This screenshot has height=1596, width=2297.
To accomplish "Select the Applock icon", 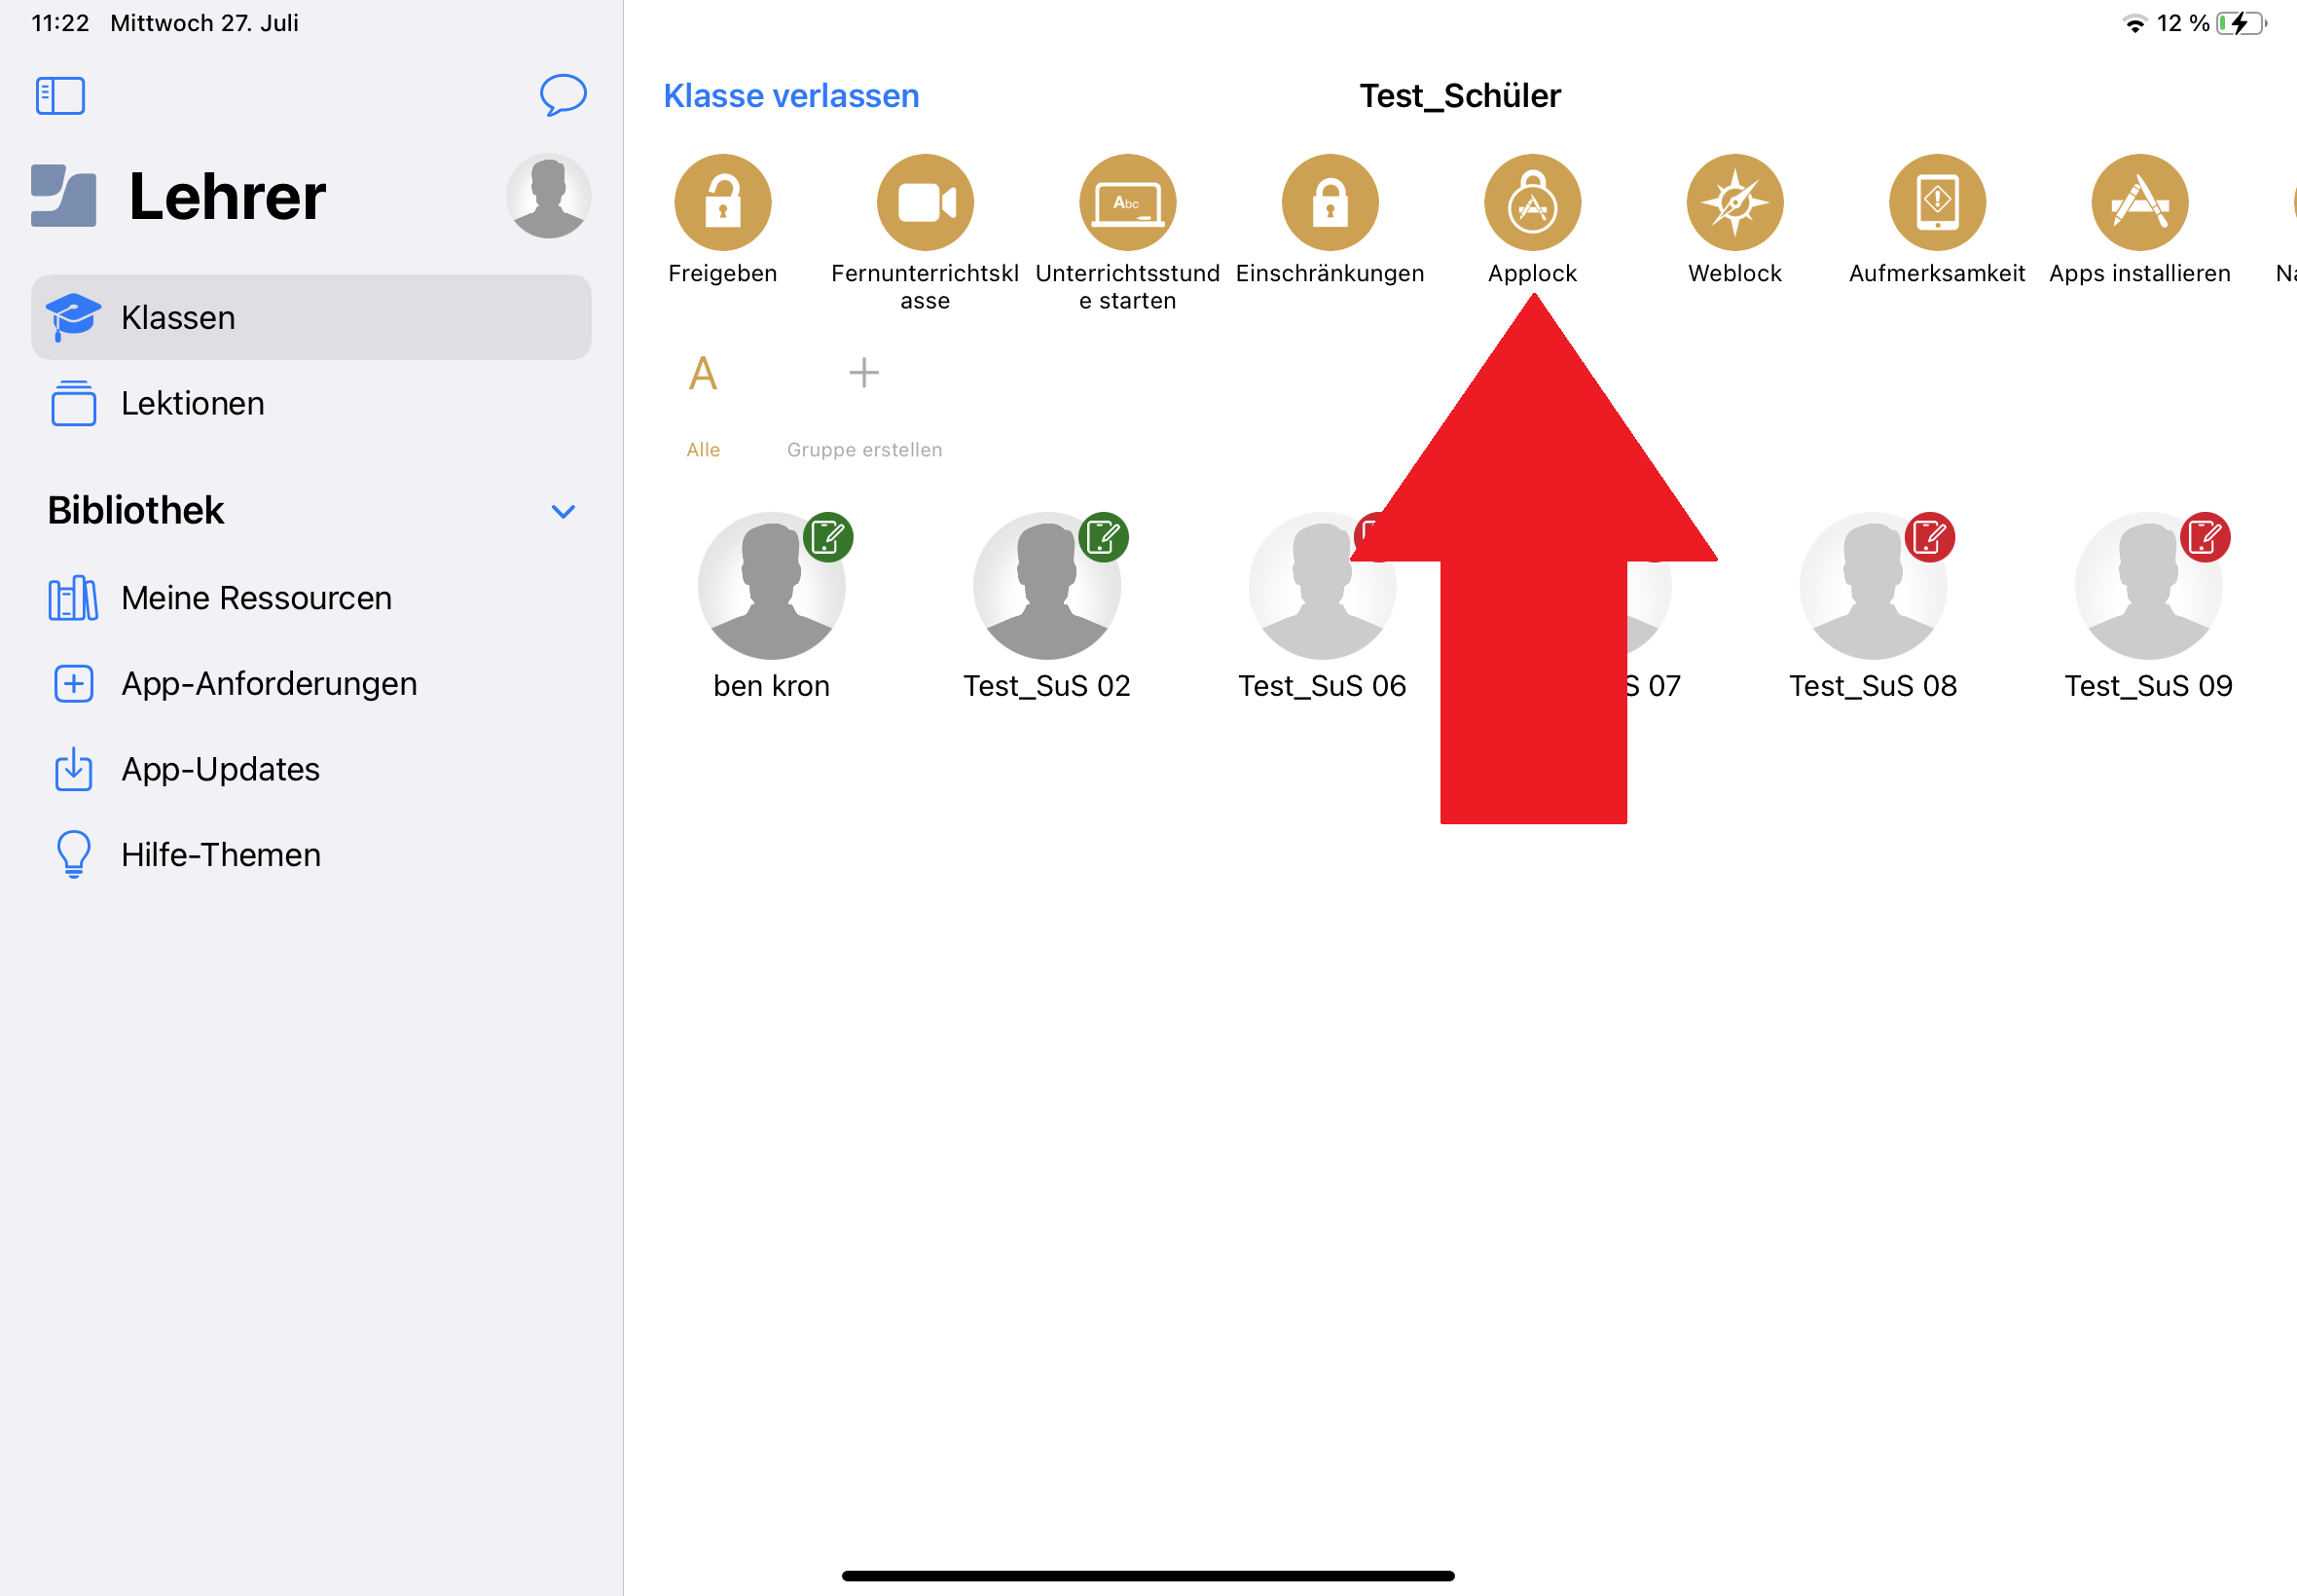I will click(1532, 202).
